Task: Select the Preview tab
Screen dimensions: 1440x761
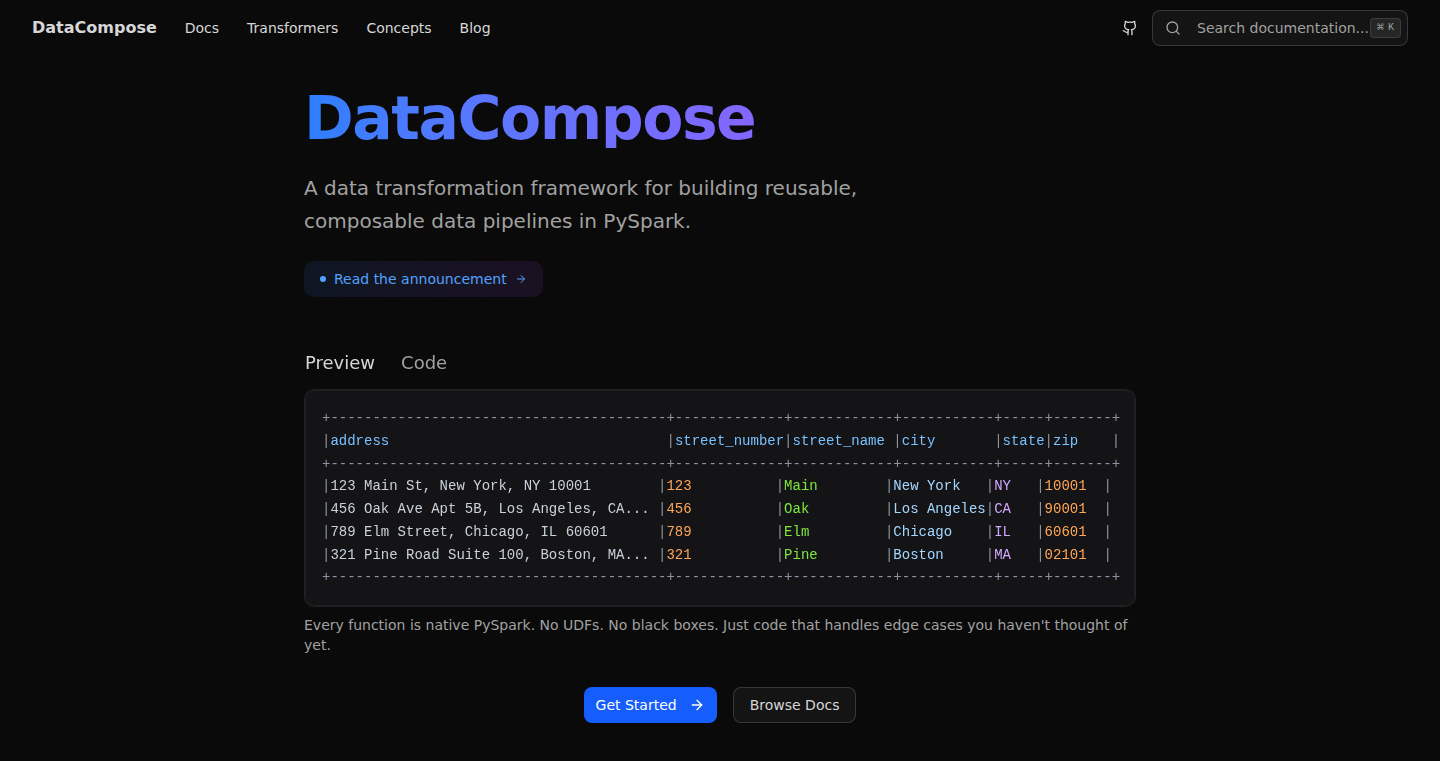Action: (340, 363)
